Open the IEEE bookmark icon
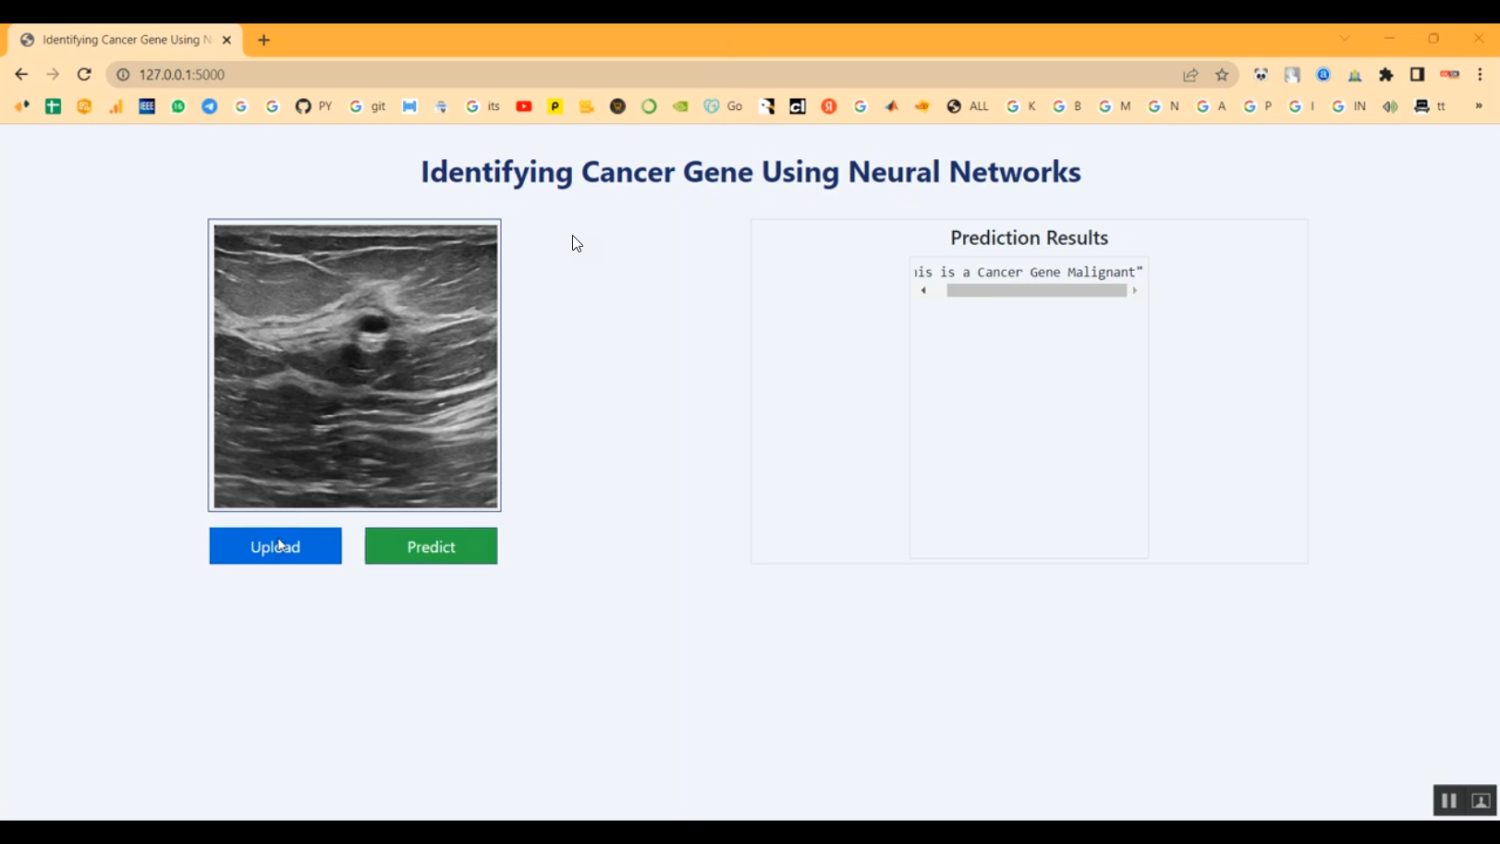Image resolution: width=1500 pixels, height=844 pixels. coord(147,106)
